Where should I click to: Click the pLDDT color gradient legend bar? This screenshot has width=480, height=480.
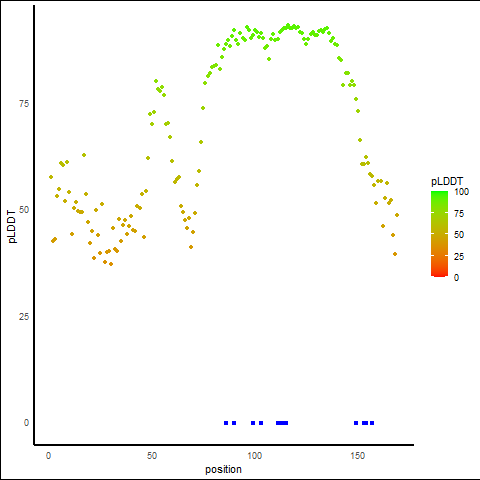(439, 234)
